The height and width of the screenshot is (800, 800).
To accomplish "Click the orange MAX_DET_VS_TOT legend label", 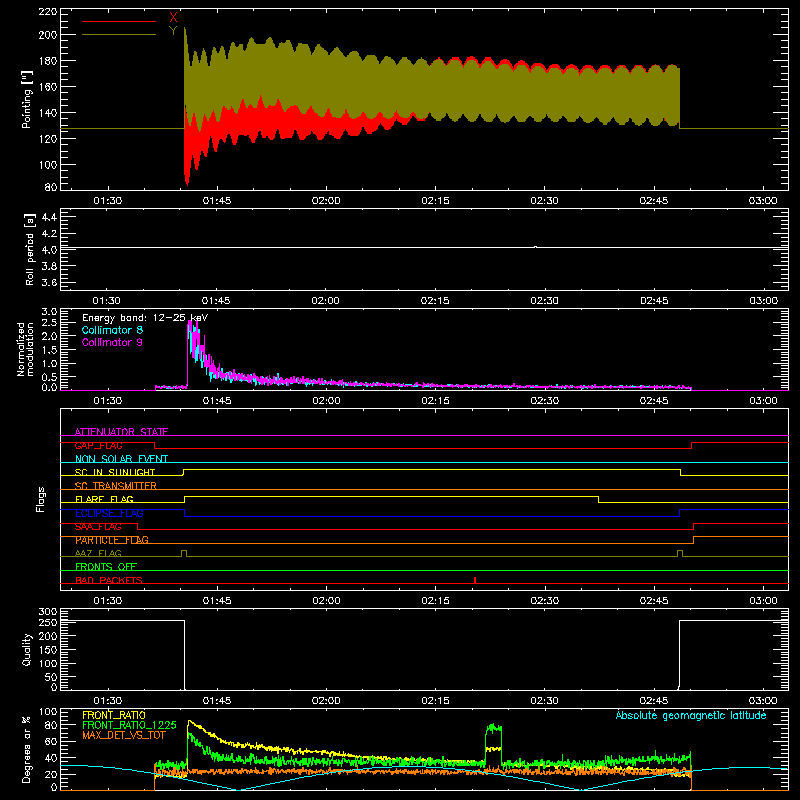I will (x=124, y=735).
